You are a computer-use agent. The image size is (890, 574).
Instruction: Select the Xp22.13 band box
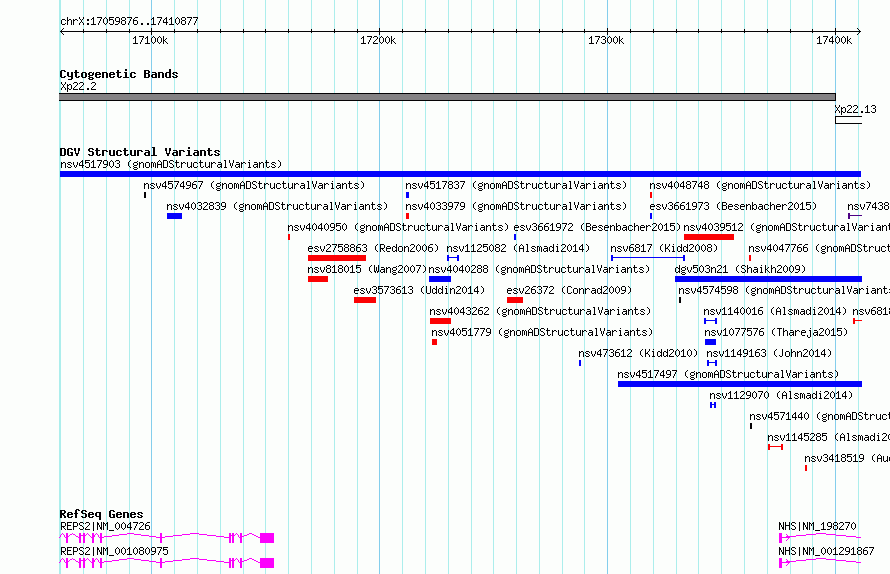point(849,120)
